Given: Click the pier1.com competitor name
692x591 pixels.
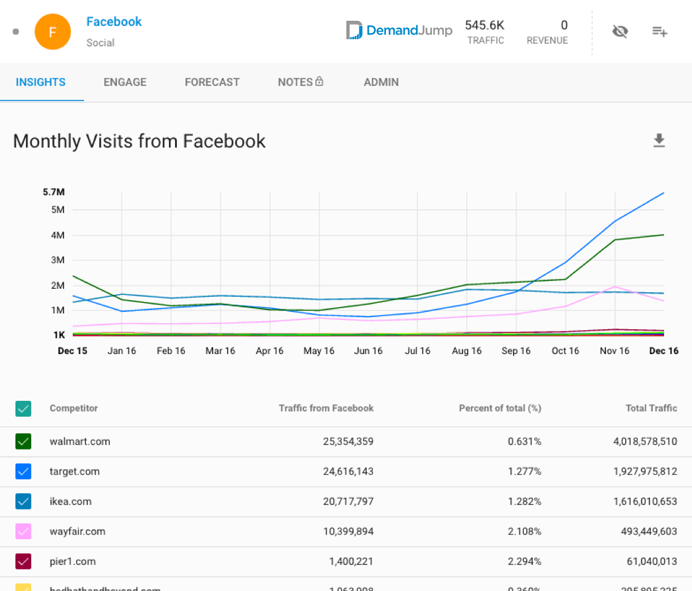Looking at the screenshot, I should (72, 561).
